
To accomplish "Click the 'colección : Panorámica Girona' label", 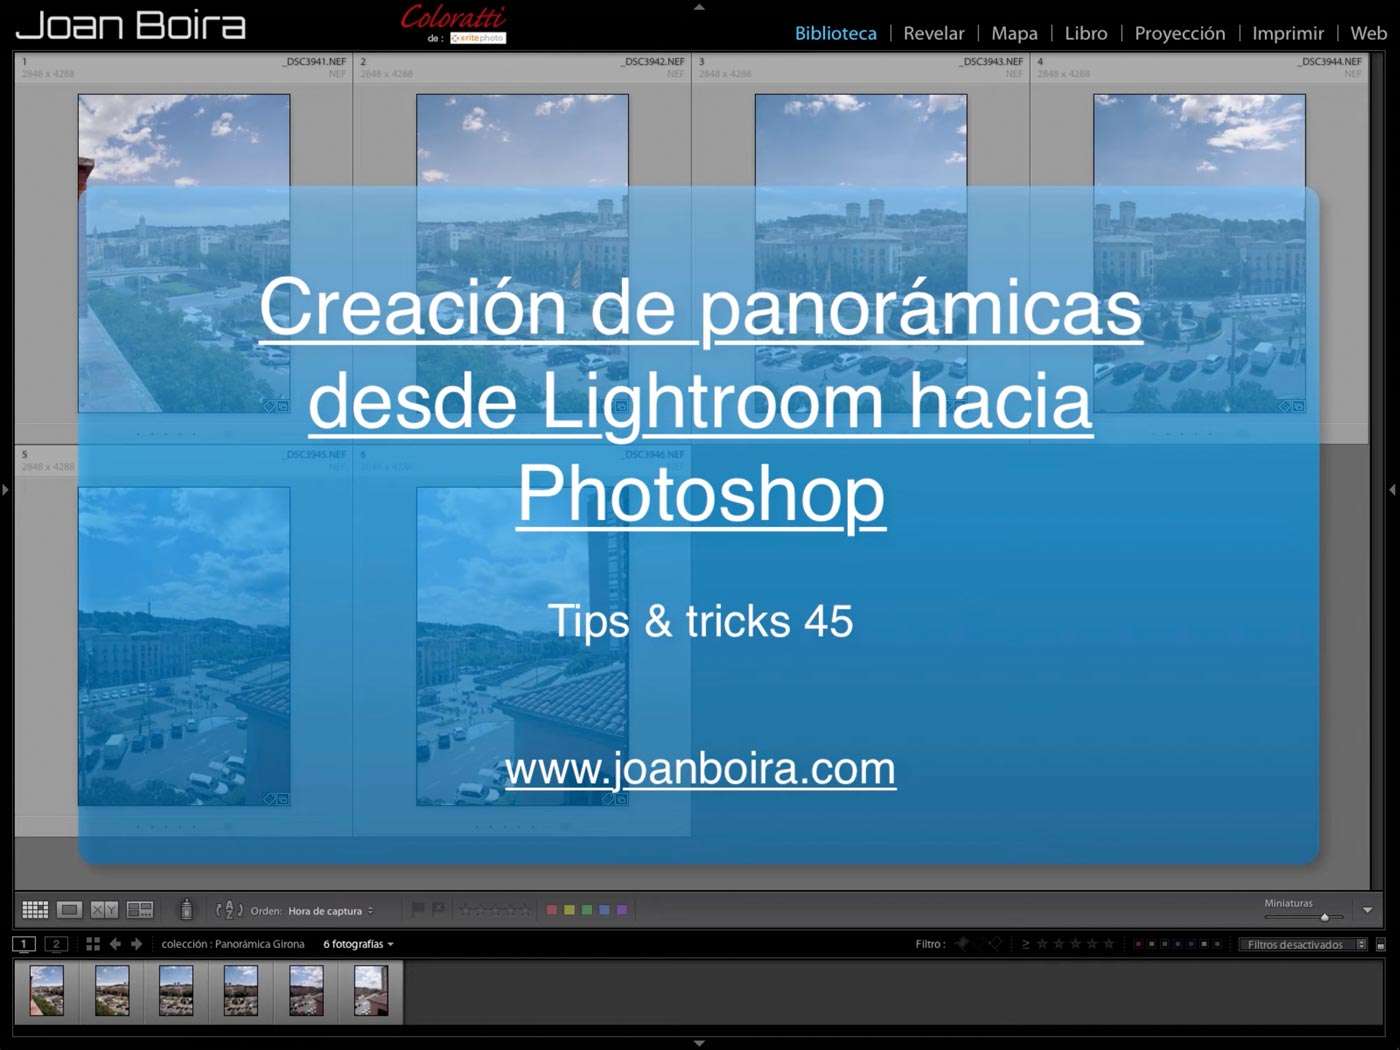I will [233, 944].
